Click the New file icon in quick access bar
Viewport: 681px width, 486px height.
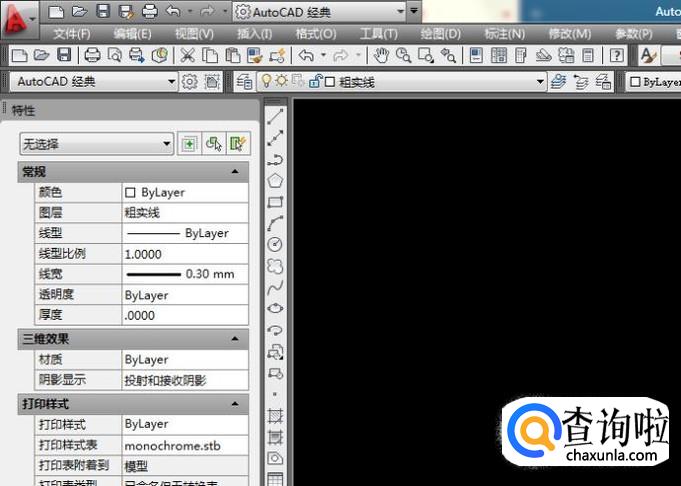pos(56,12)
